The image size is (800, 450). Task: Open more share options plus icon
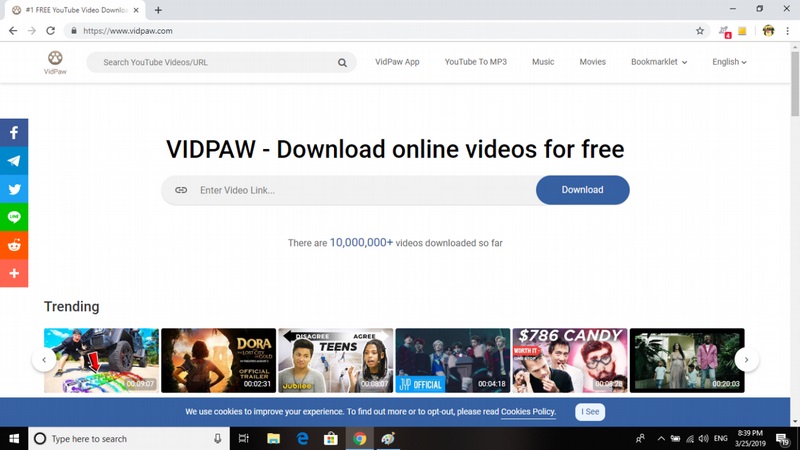click(14, 273)
